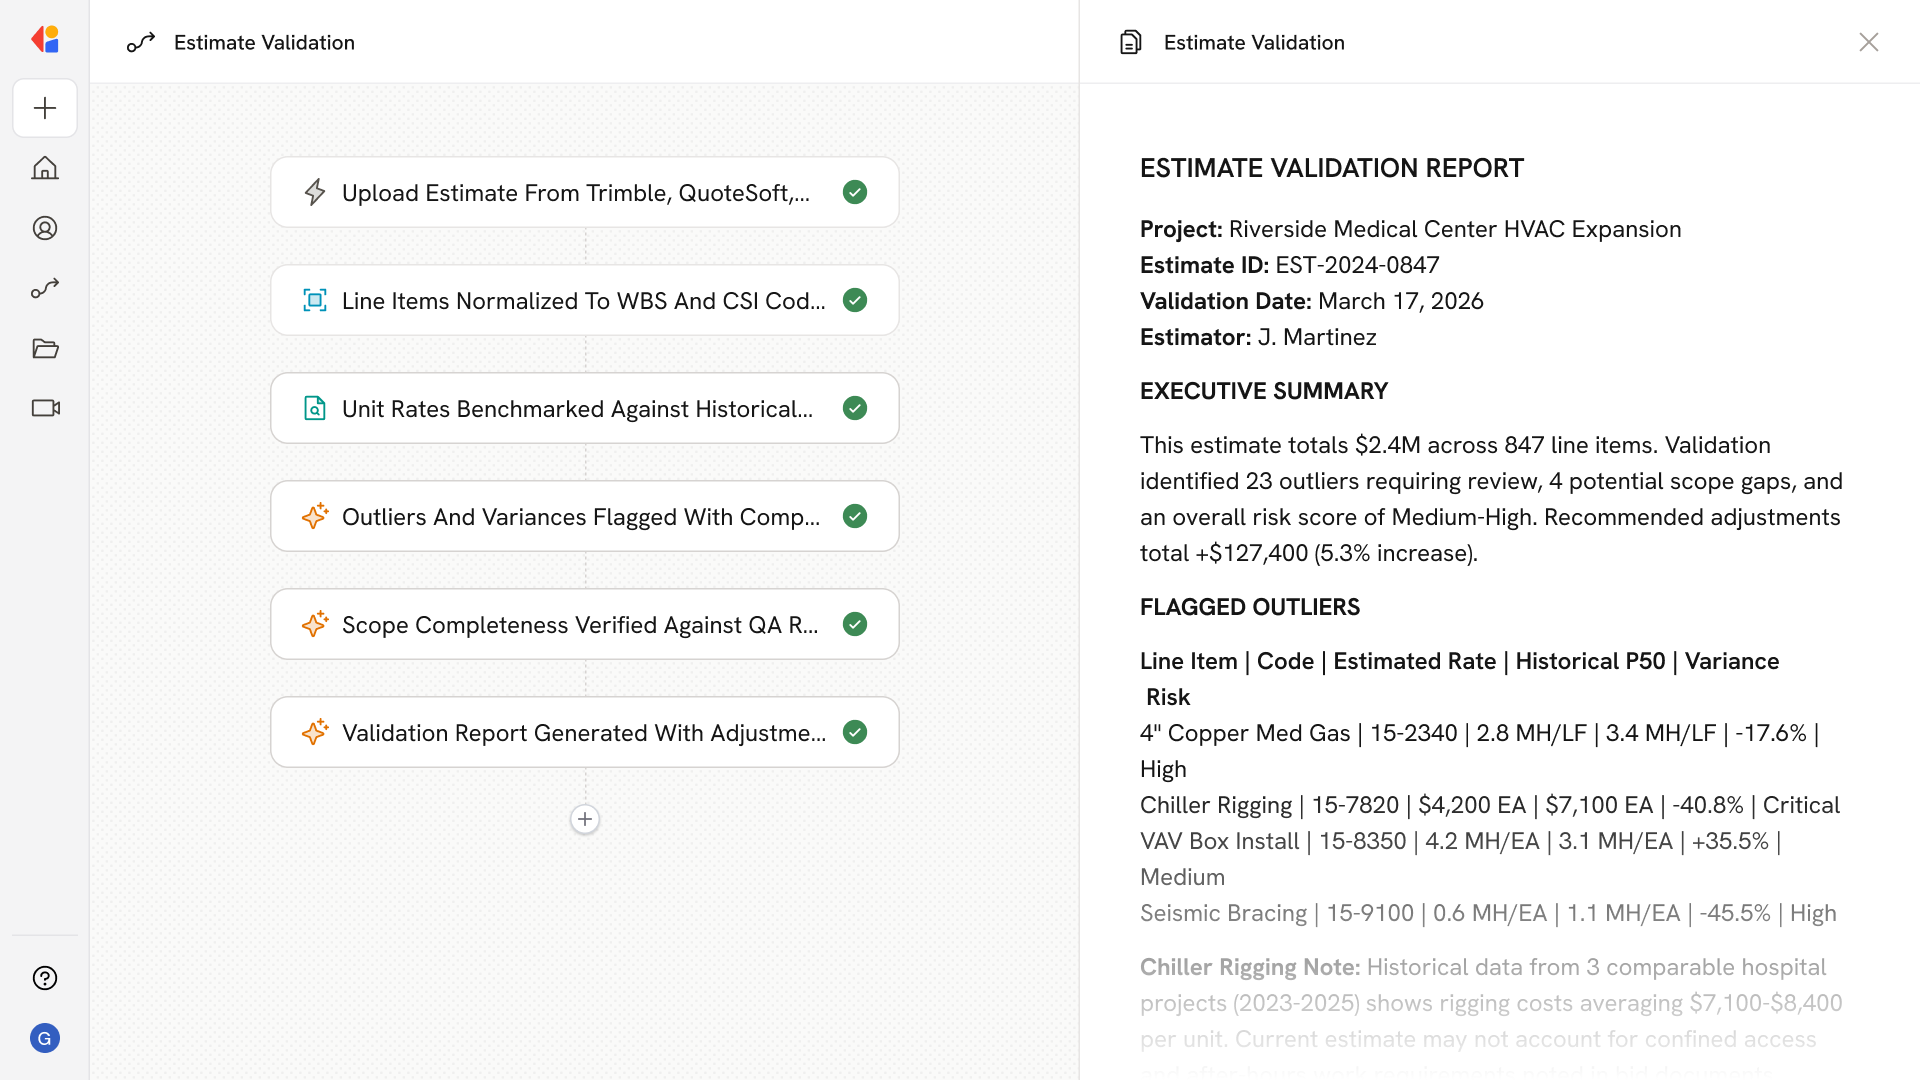Click green check on Line Items Normalized step
1920x1080 pixels.
[855, 300]
